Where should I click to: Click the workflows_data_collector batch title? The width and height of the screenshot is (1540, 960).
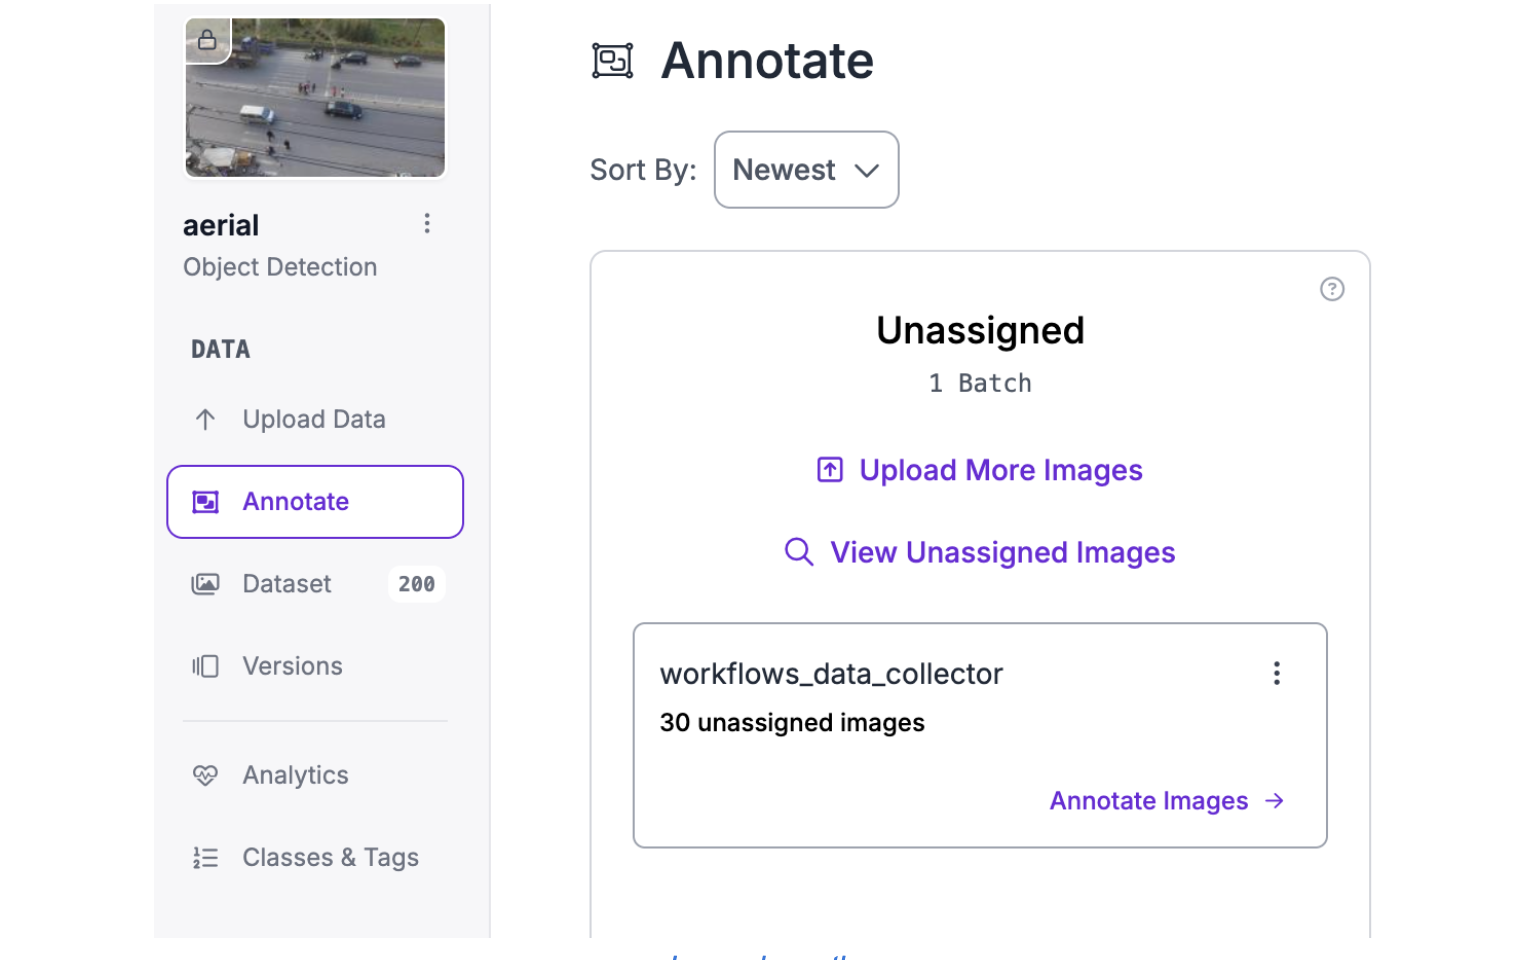tap(831, 674)
